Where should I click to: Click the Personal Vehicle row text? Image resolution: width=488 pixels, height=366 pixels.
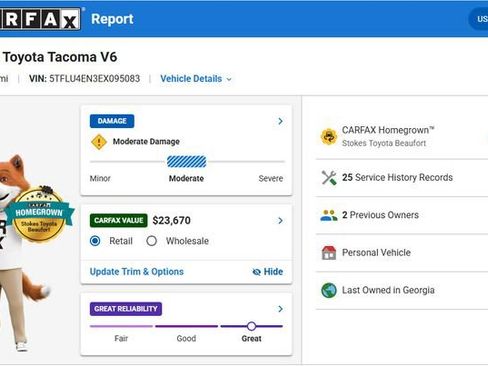(x=376, y=253)
